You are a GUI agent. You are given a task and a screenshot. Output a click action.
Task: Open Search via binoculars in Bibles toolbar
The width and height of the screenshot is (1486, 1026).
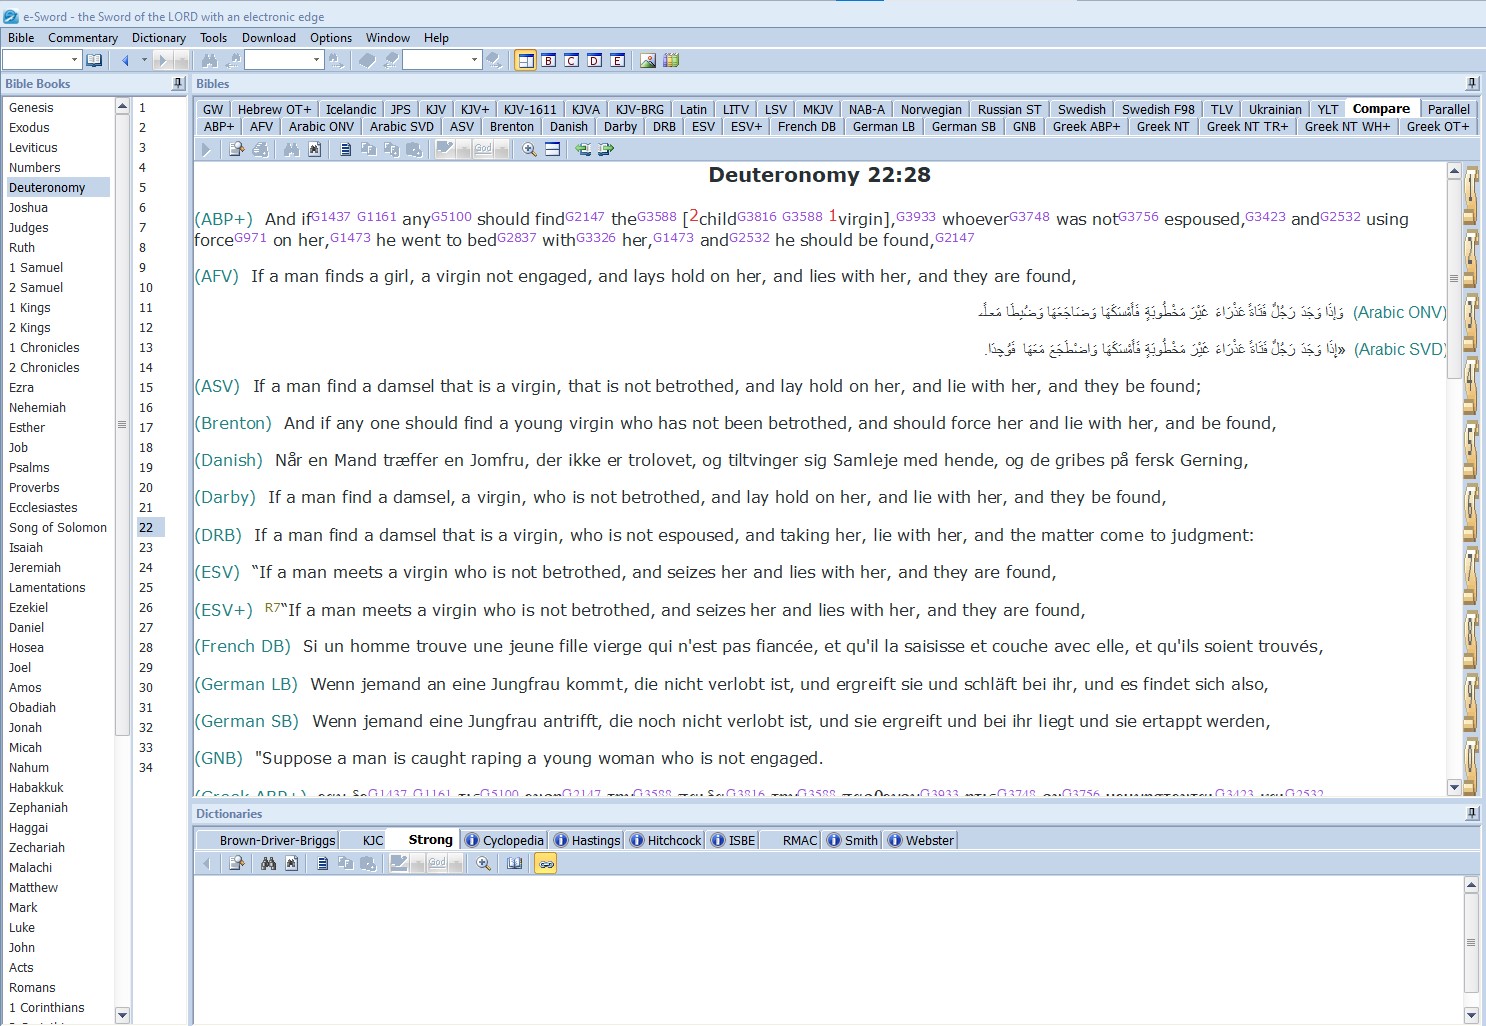pyautogui.click(x=291, y=149)
